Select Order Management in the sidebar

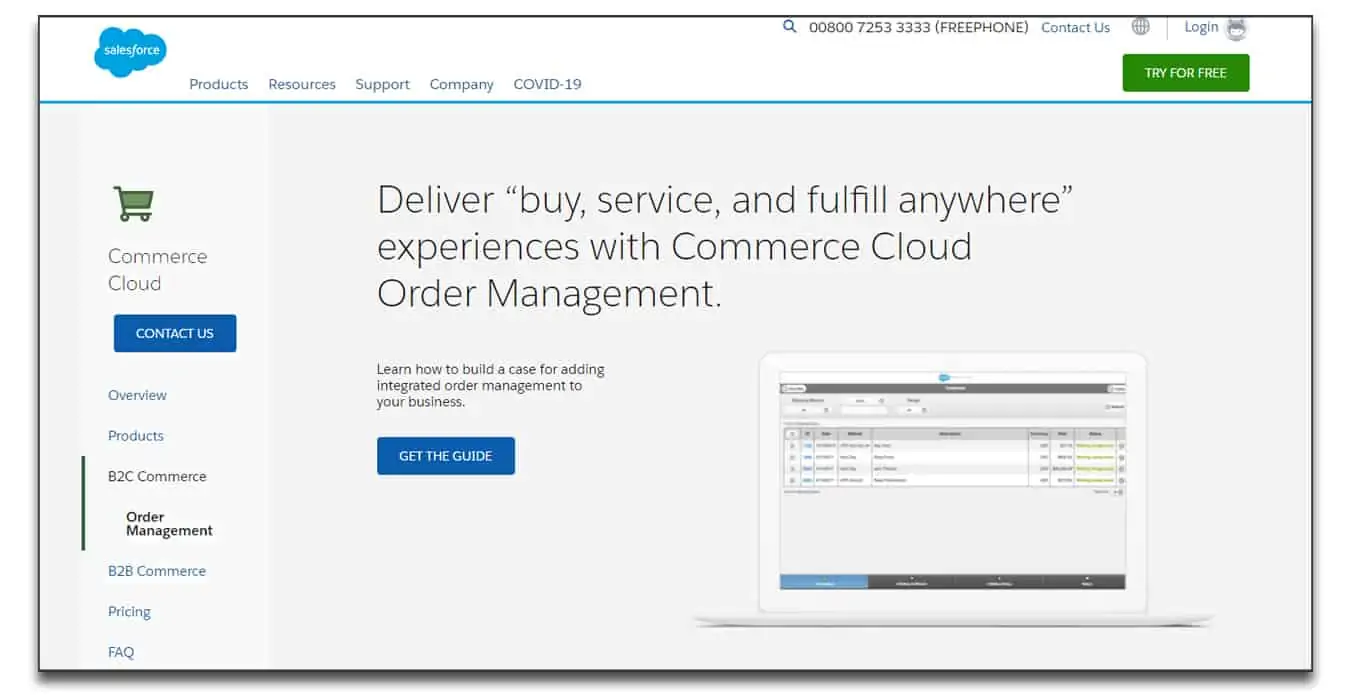click(x=169, y=524)
